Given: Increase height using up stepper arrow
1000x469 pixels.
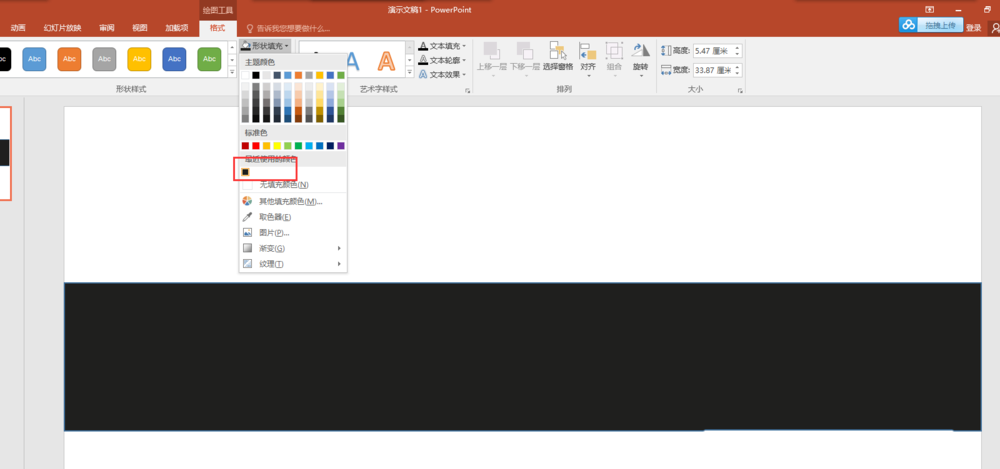Looking at the screenshot, I should (x=738, y=48).
